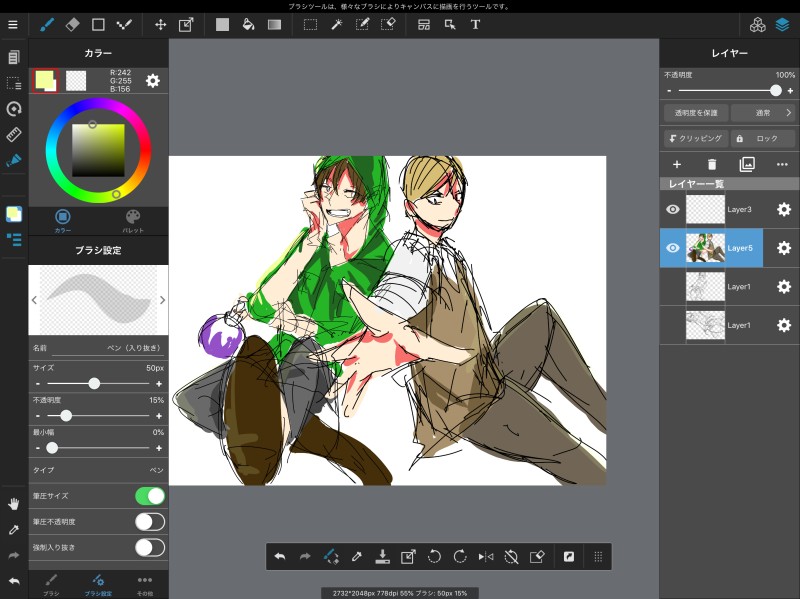Click the 透明度を保護 button
The image size is (800, 599).
coord(696,113)
